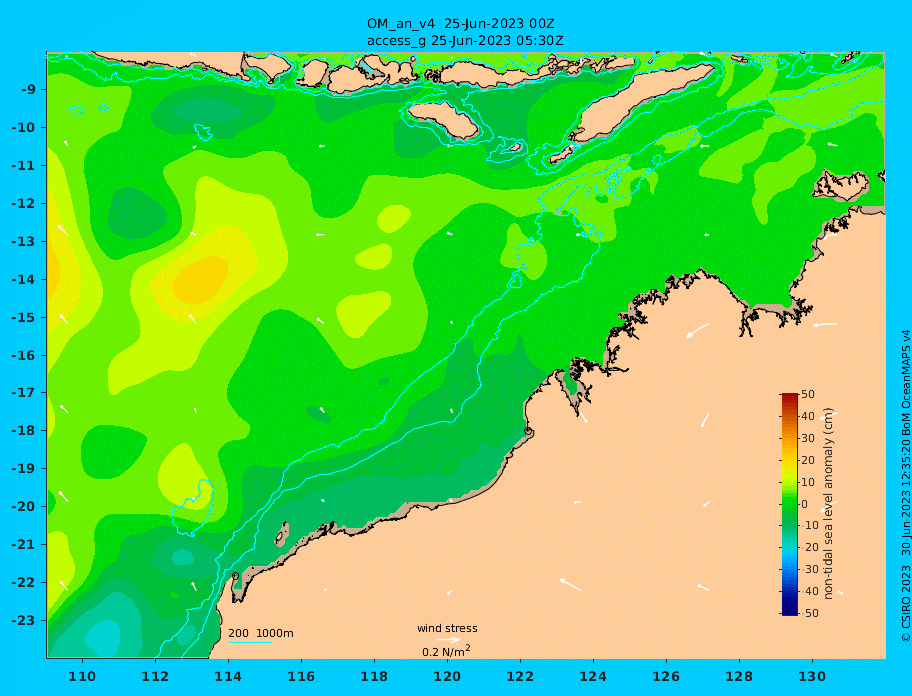Click the 114 longitude axis label

coord(228,677)
